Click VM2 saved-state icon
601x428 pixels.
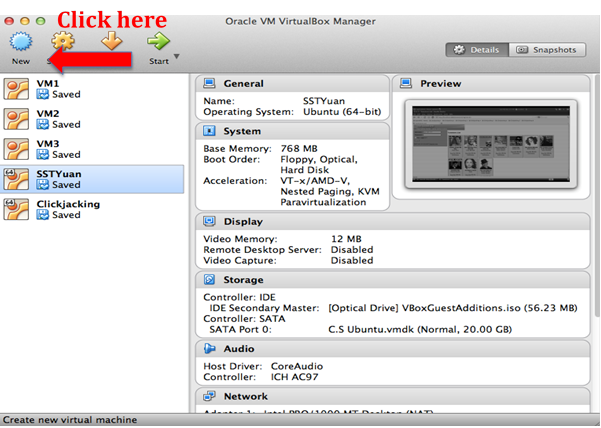pyautogui.click(x=43, y=125)
